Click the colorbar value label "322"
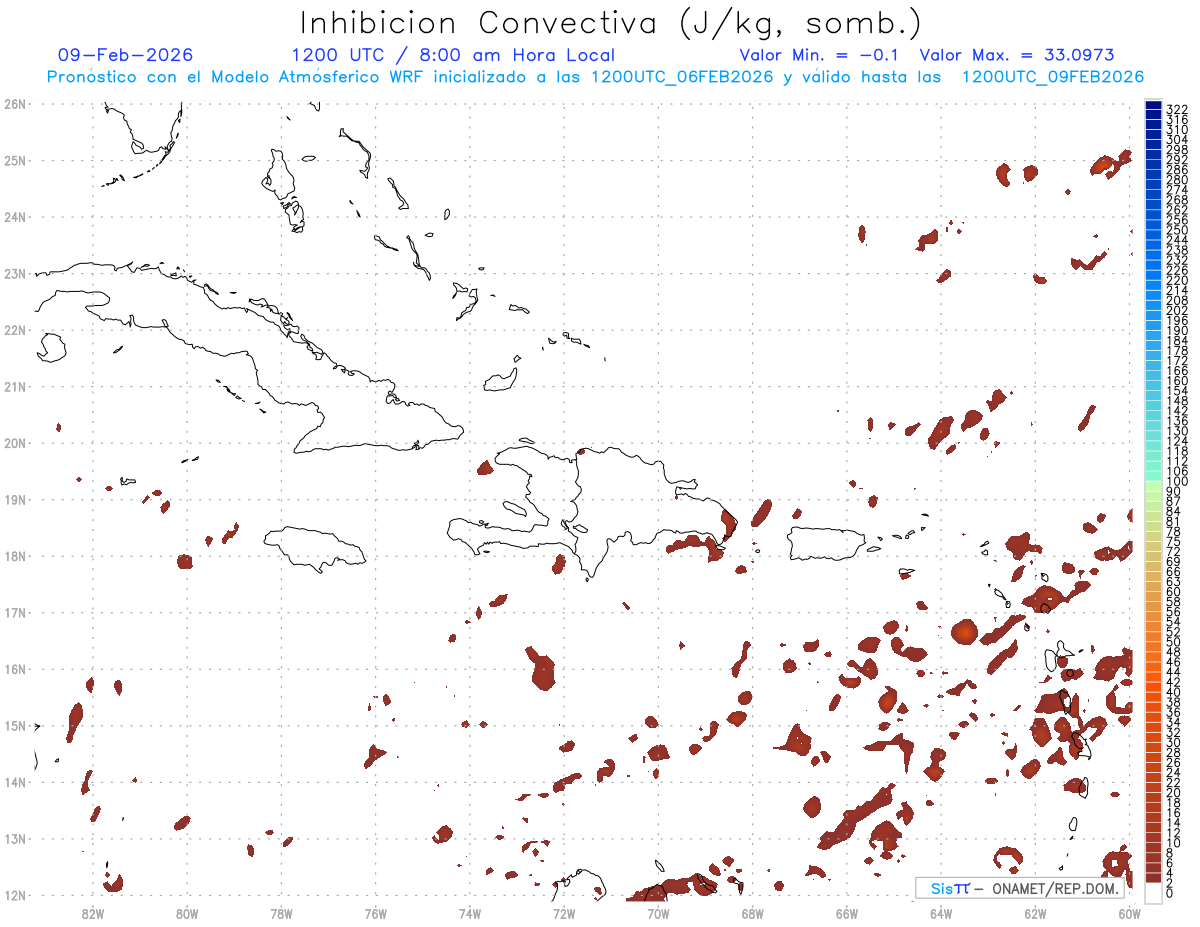1200x927 pixels. 1177,109
